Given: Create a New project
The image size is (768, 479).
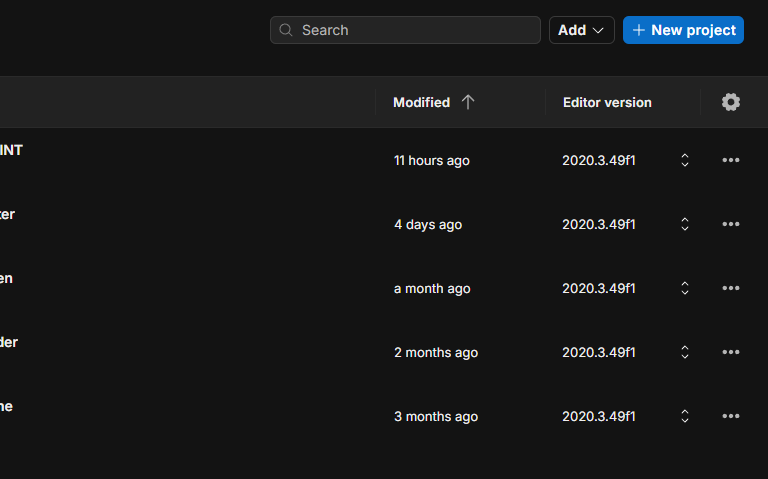Looking at the screenshot, I should 683,30.
